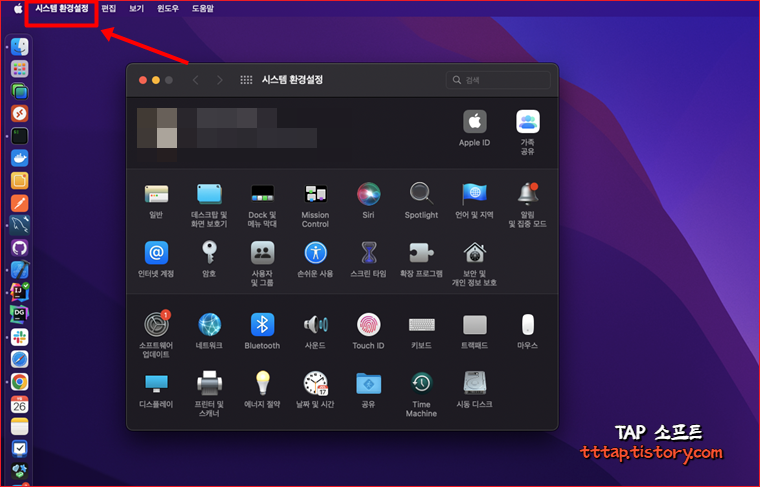Open Keyboard (키보드) preferences

click(x=421, y=324)
